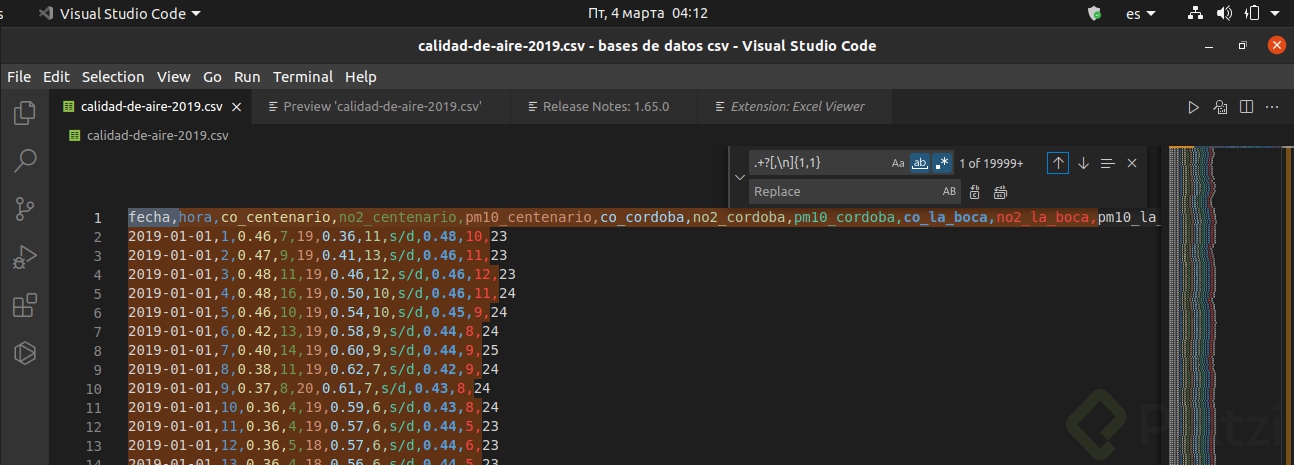The width and height of the screenshot is (1294, 465).
Task: Open the Terminal menu
Action: click(x=303, y=77)
